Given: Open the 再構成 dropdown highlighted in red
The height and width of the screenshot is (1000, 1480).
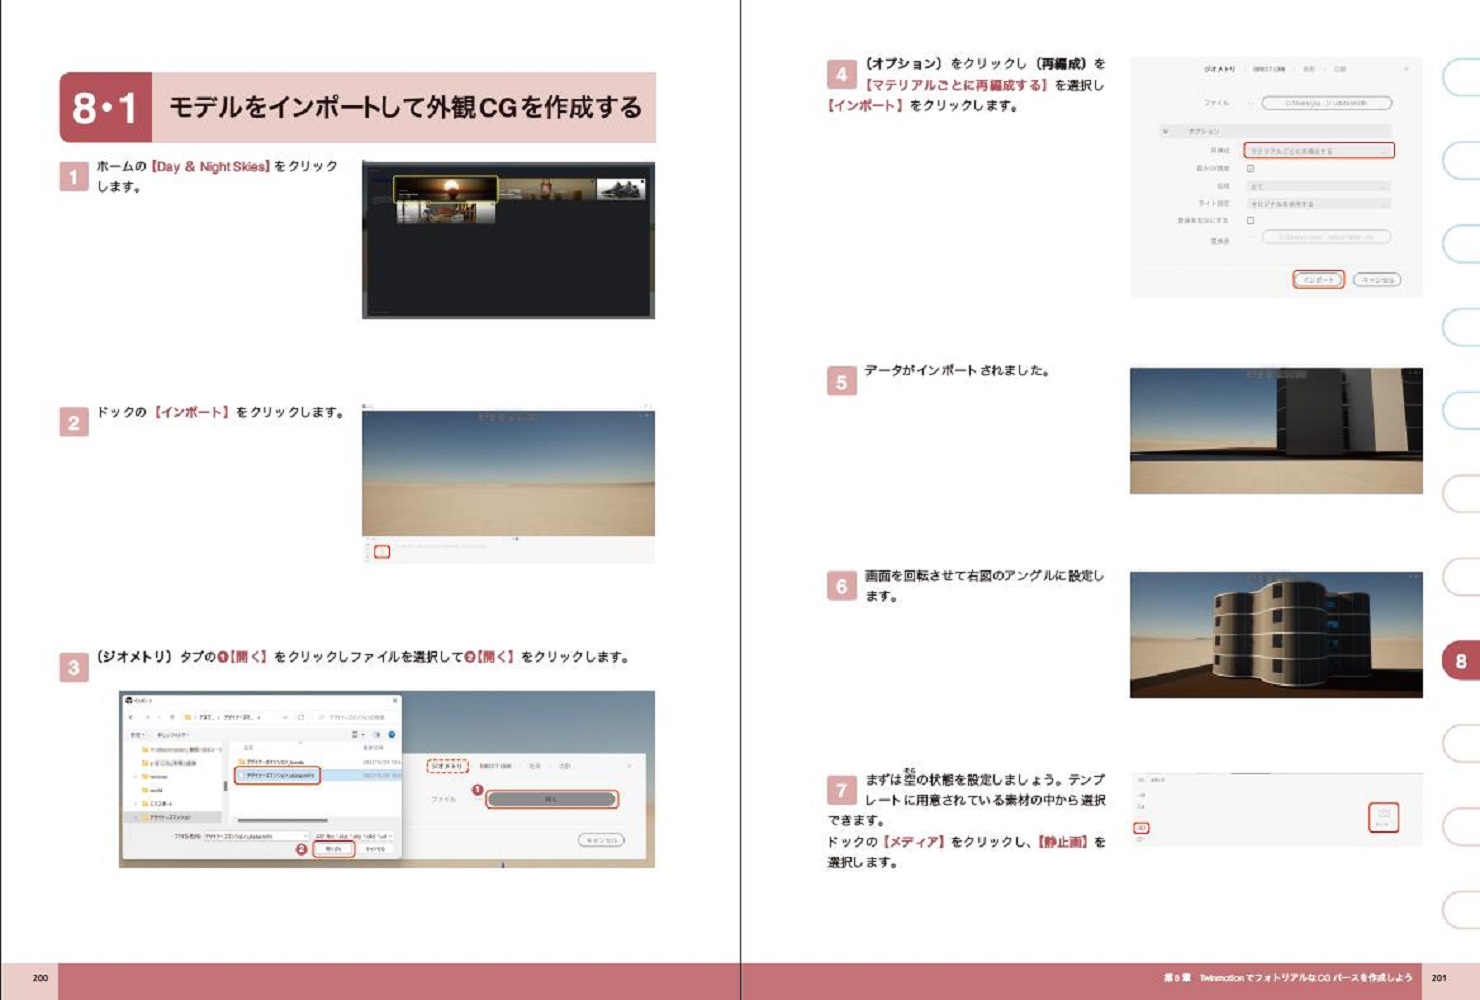Looking at the screenshot, I should [x=1317, y=150].
